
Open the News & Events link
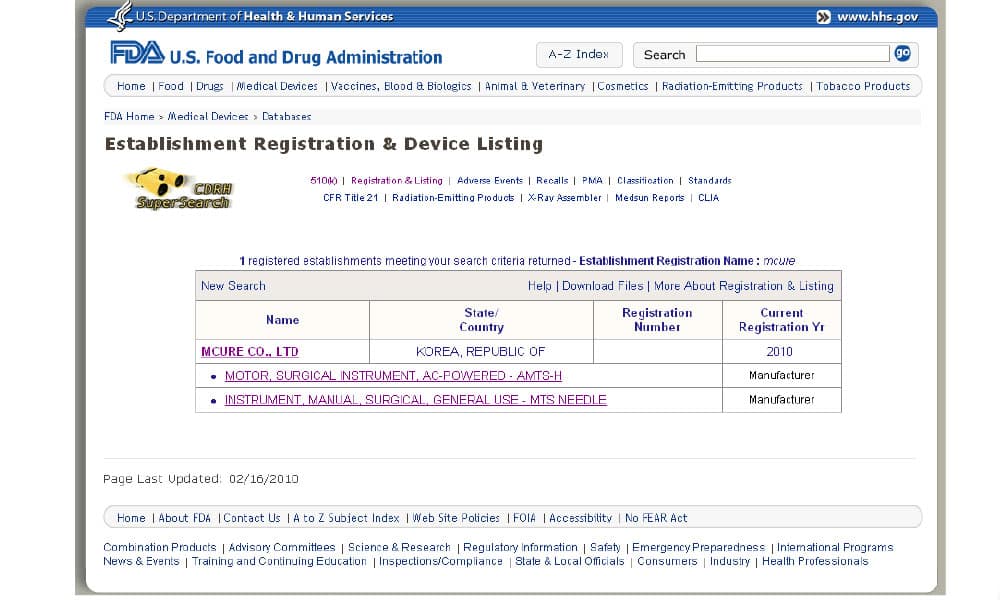click(142, 562)
